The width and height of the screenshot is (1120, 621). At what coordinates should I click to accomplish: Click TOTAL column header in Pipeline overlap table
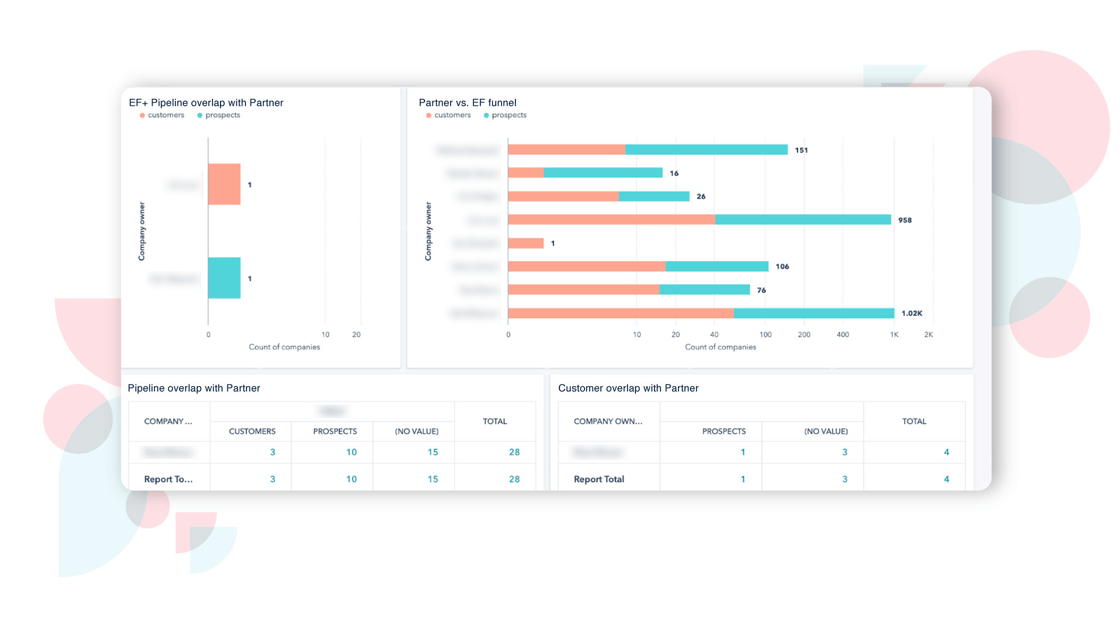coord(495,422)
